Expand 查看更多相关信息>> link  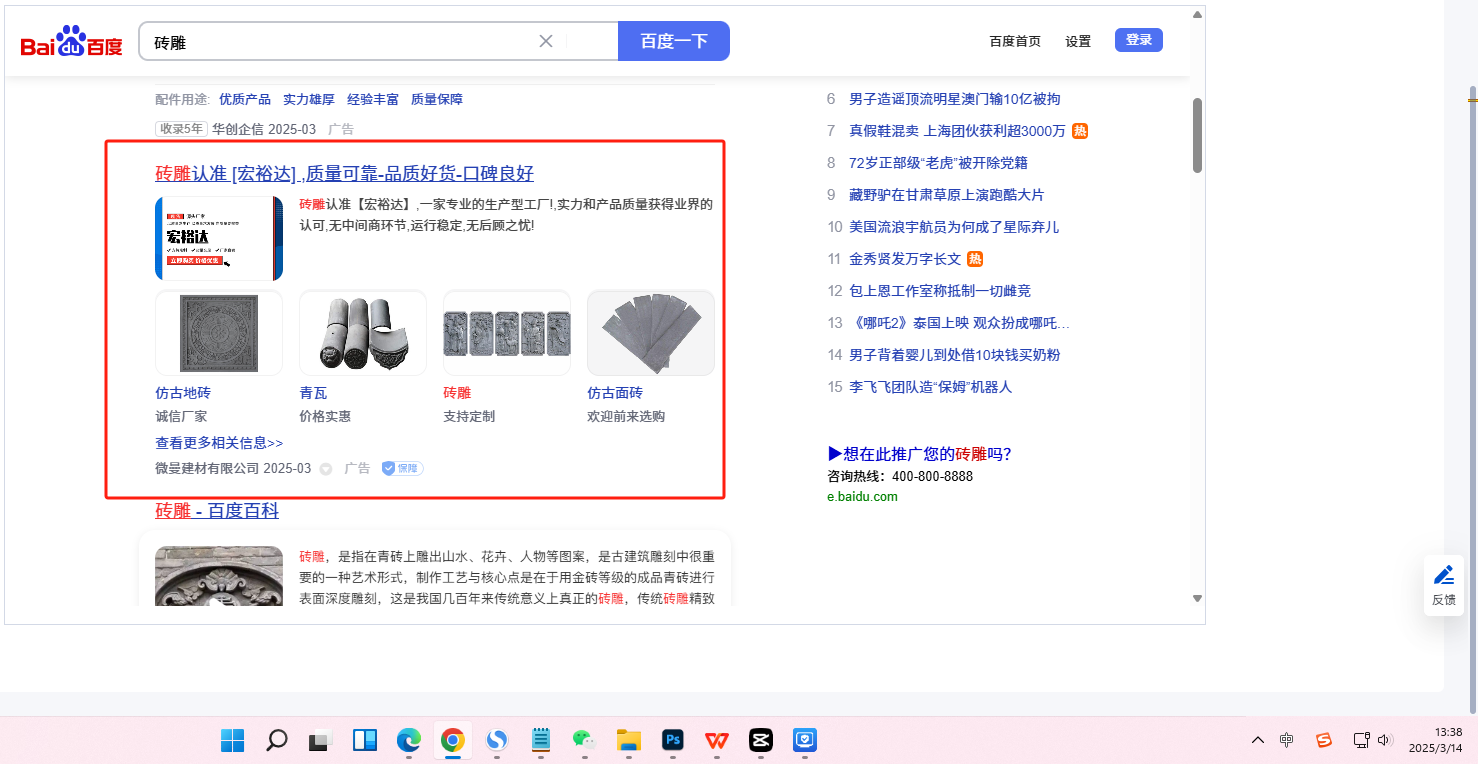pos(219,443)
